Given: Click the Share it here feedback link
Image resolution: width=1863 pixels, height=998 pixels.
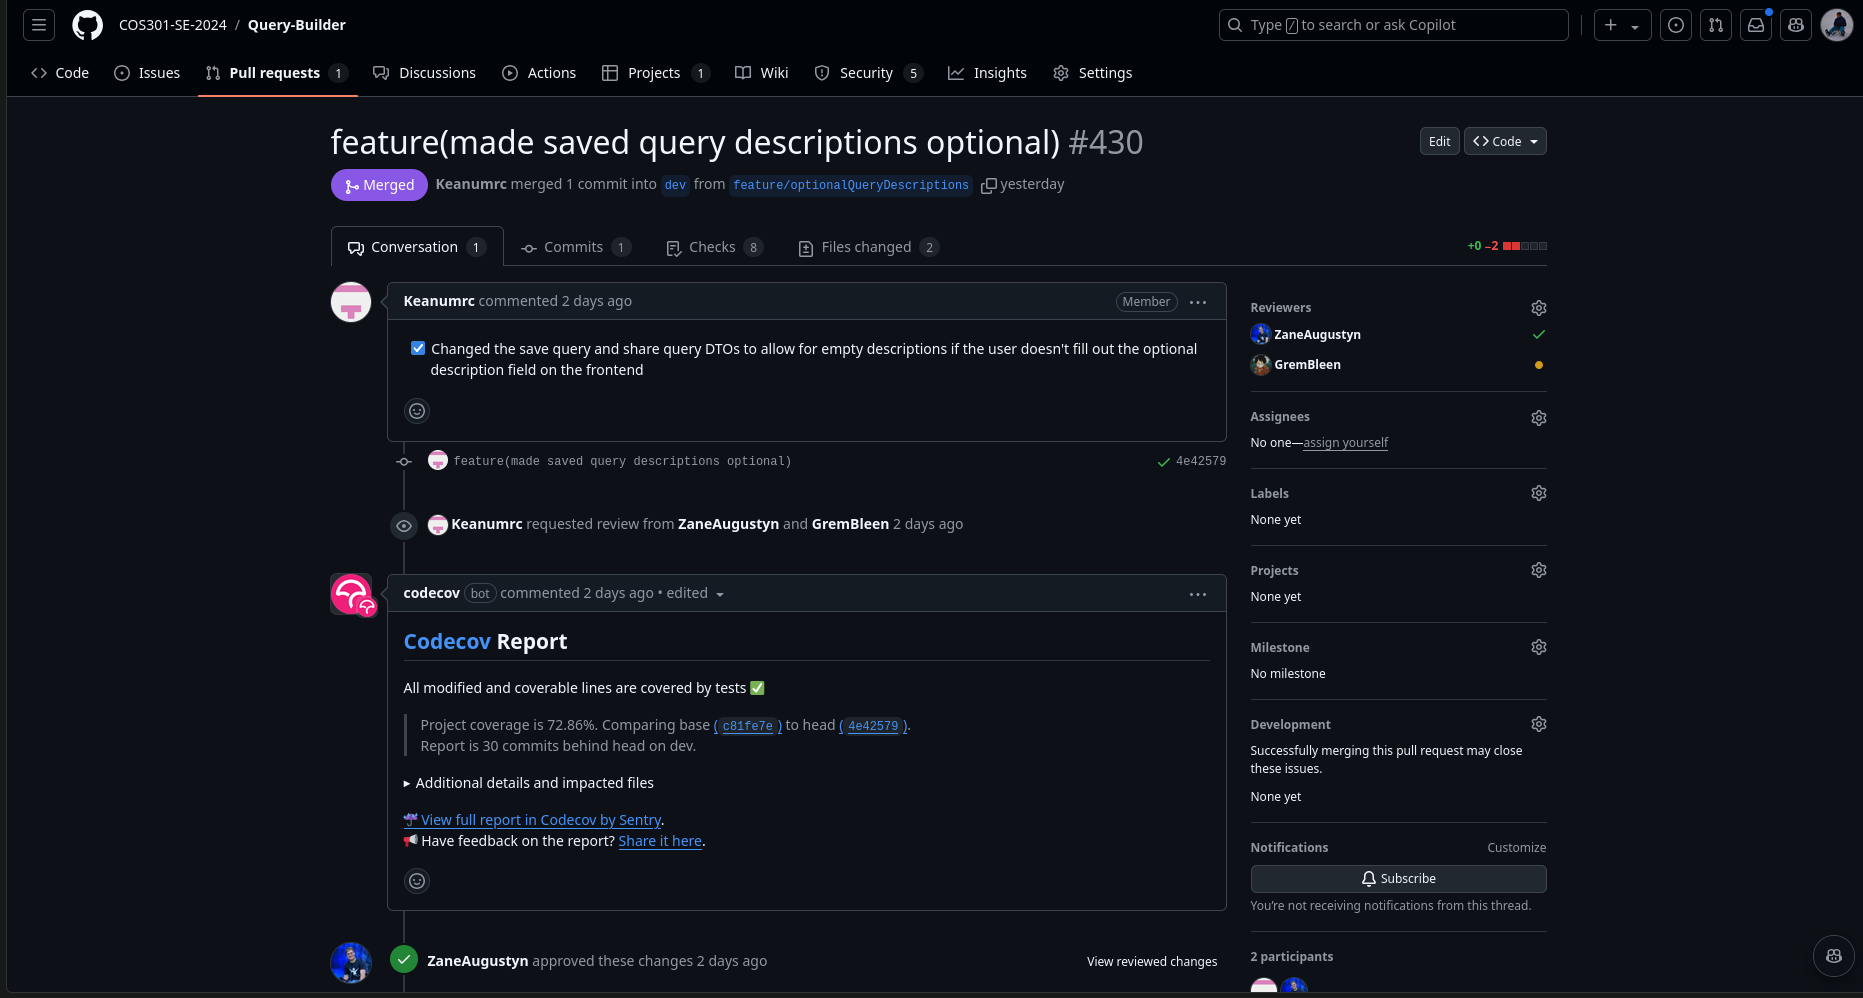Looking at the screenshot, I should click(x=660, y=841).
